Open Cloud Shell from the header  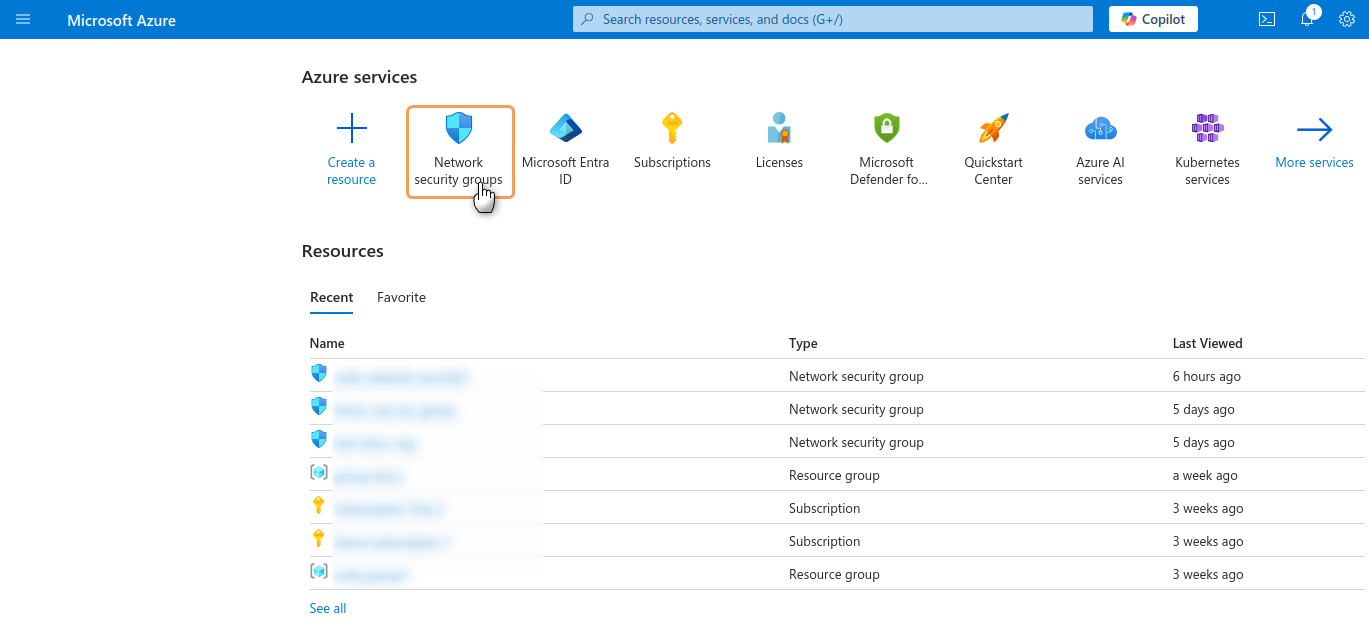1267,19
